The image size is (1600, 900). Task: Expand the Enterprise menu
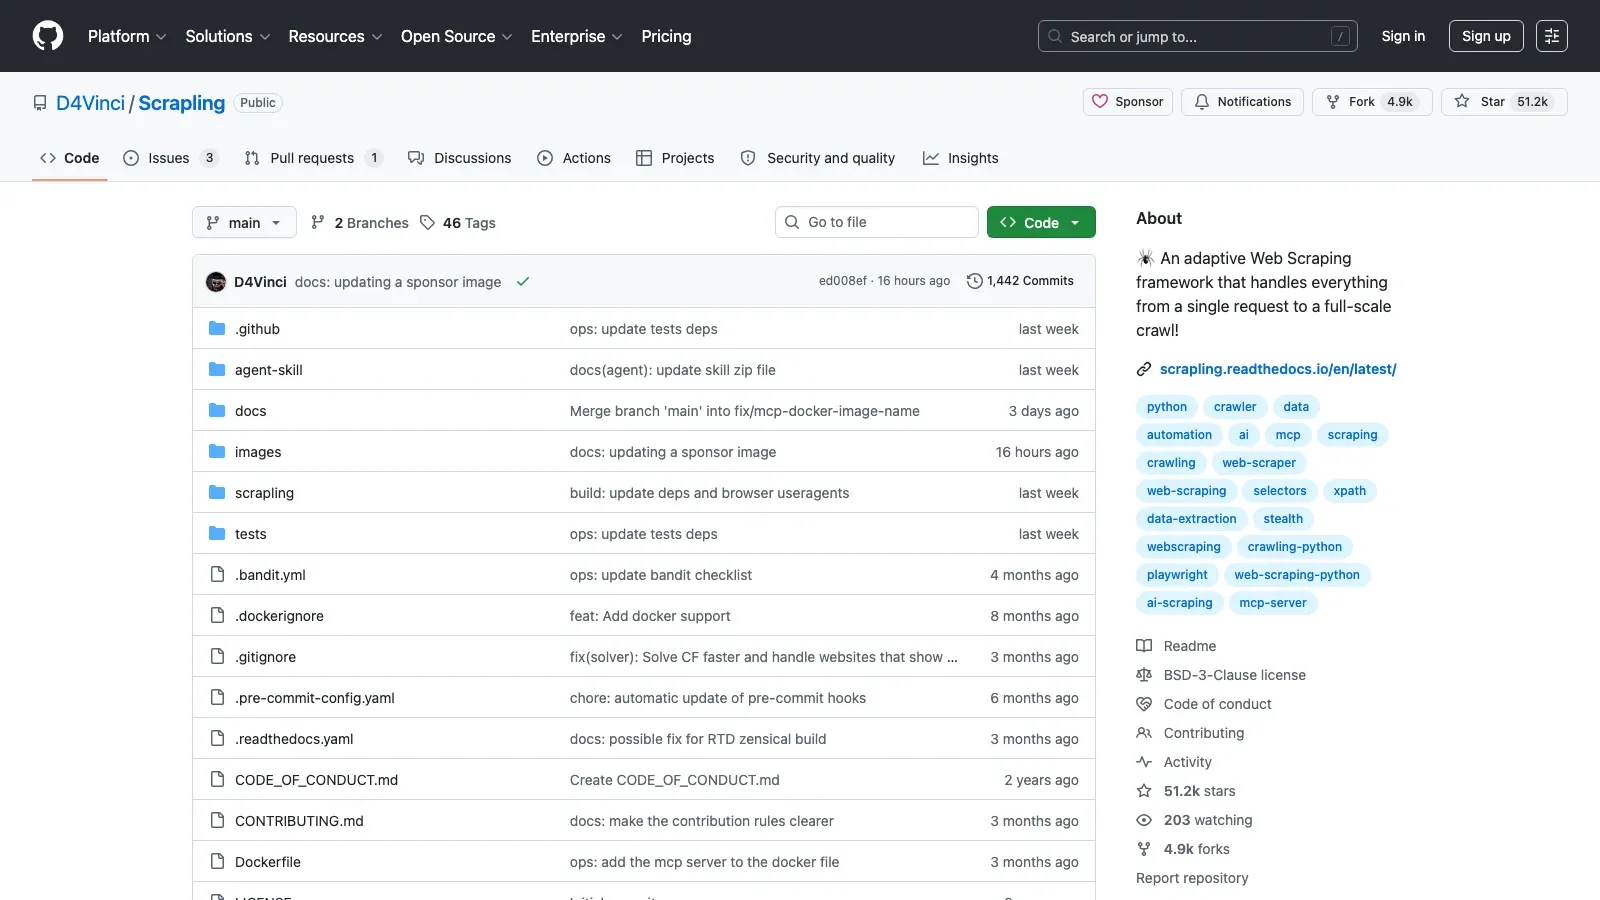[577, 36]
